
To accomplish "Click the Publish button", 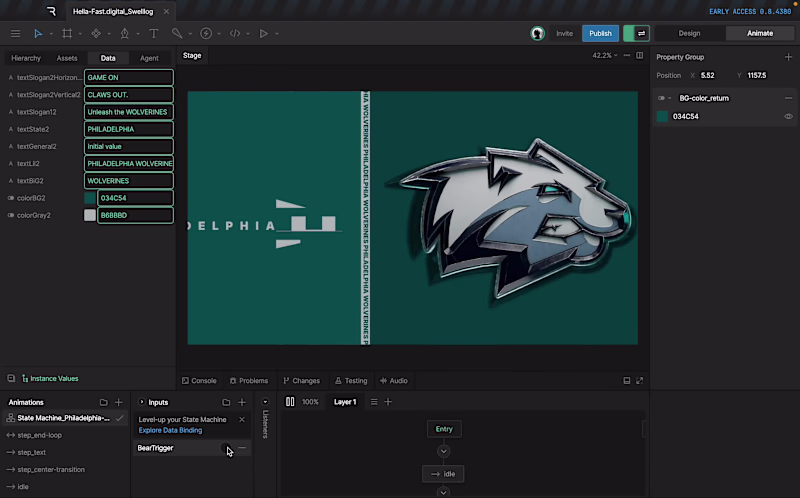I will (601, 34).
